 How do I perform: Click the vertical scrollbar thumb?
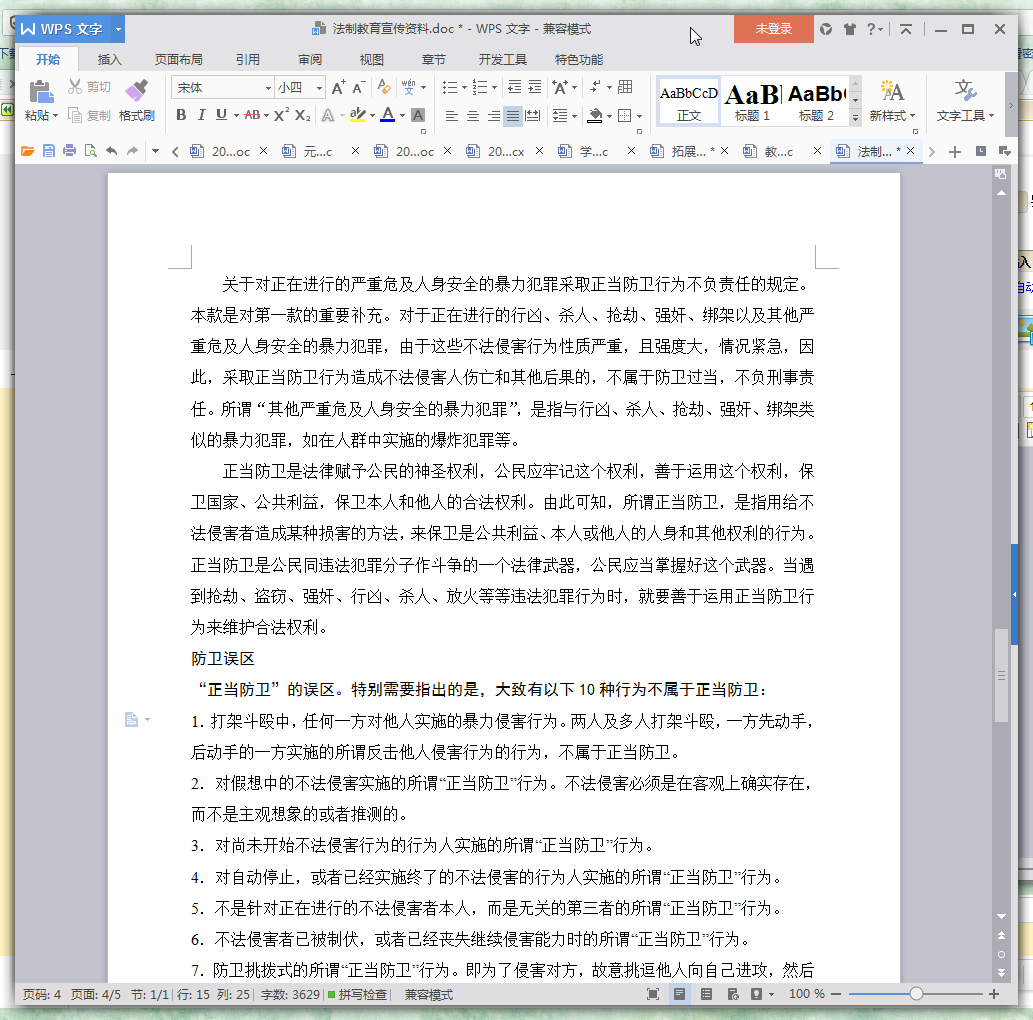pyautogui.click(x=1001, y=675)
